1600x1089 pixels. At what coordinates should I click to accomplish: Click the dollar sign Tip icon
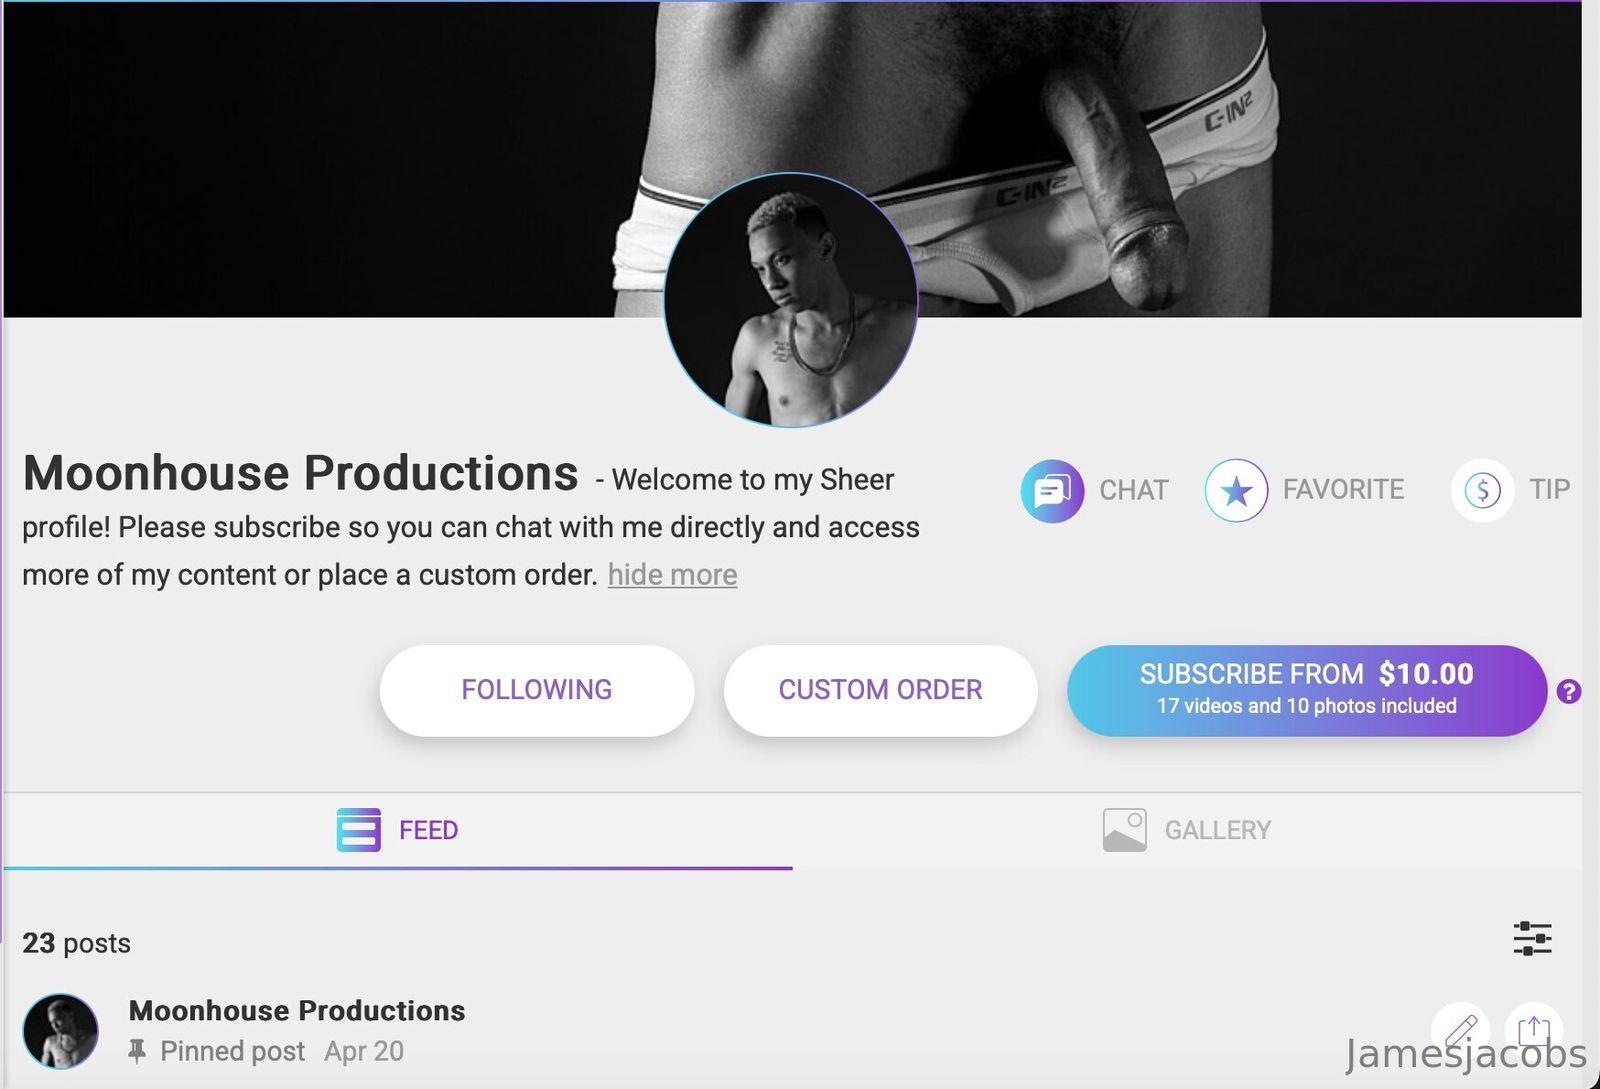(1482, 490)
